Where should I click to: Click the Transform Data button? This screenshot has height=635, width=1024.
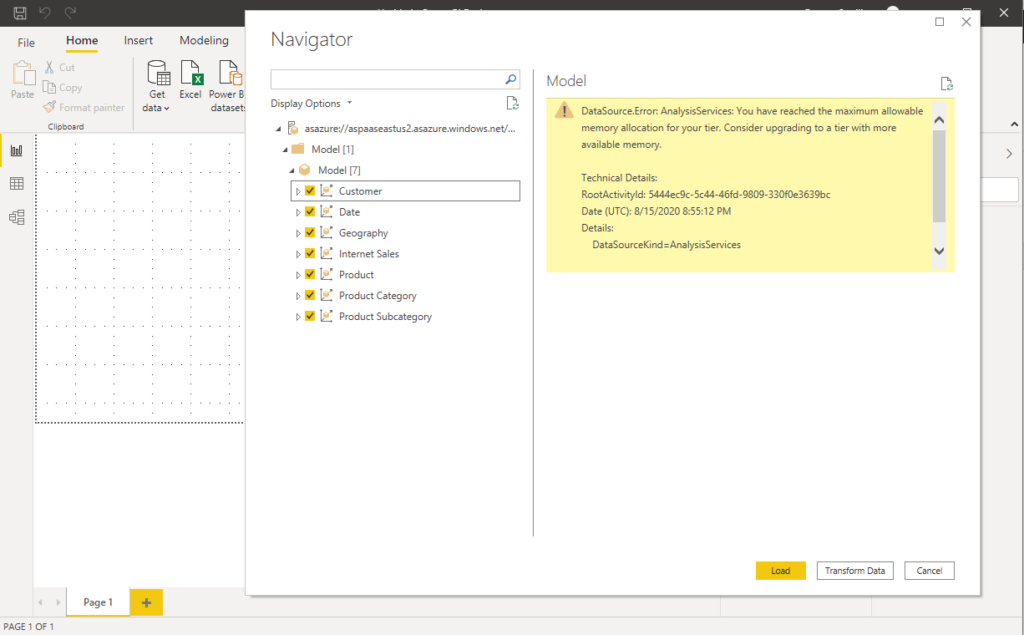(855, 570)
